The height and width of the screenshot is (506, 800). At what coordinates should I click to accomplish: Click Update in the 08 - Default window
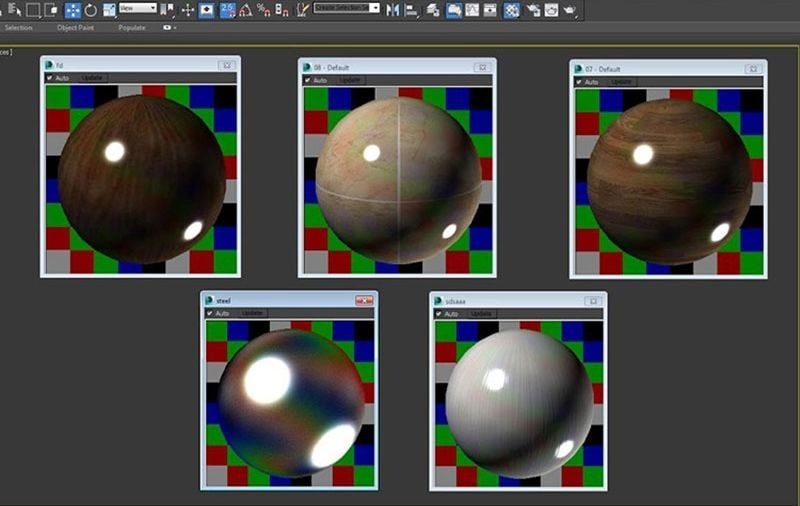[351, 80]
